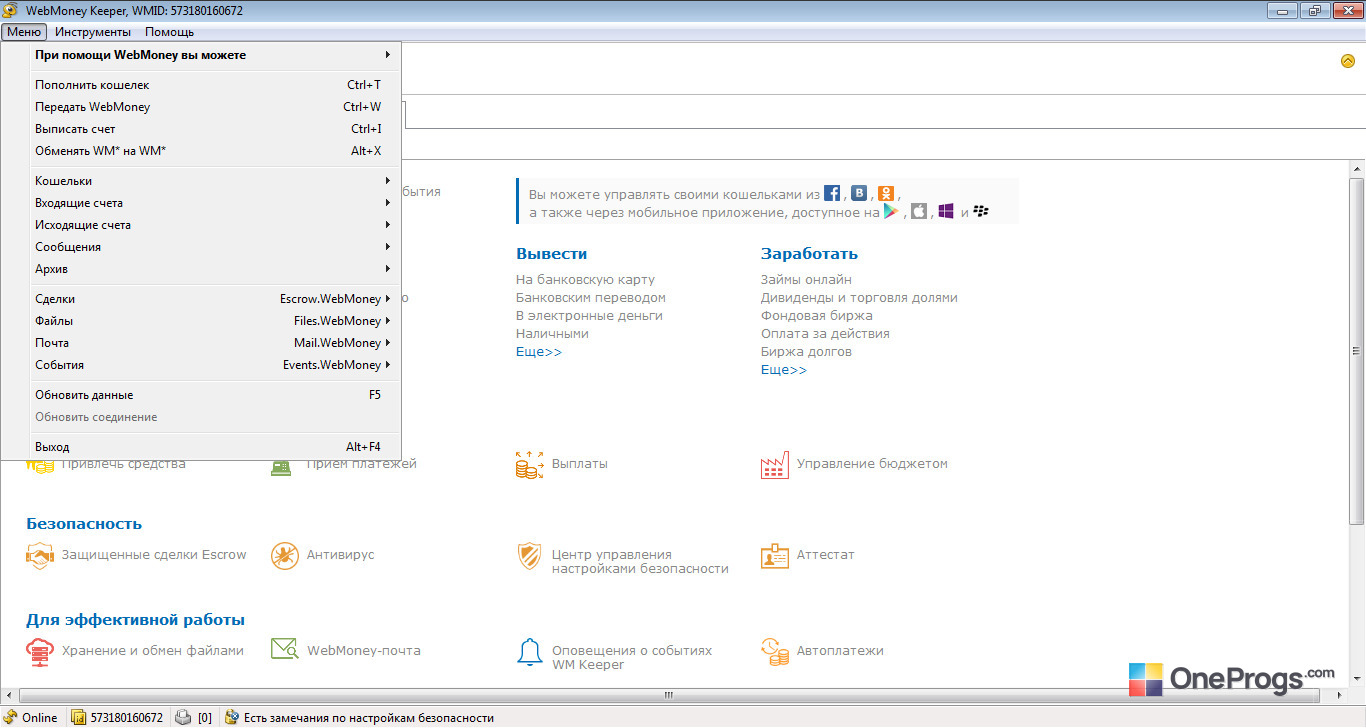Click the Online connection status icon
The width and height of the screenshot is (1366, 728).
[10, 717]
